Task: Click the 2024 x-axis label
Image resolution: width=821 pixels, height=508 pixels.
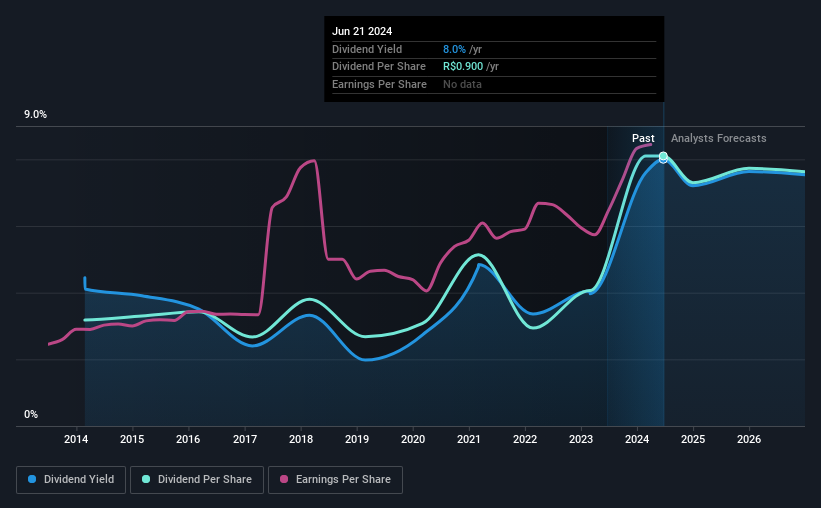Action: (x=637, y=439)
